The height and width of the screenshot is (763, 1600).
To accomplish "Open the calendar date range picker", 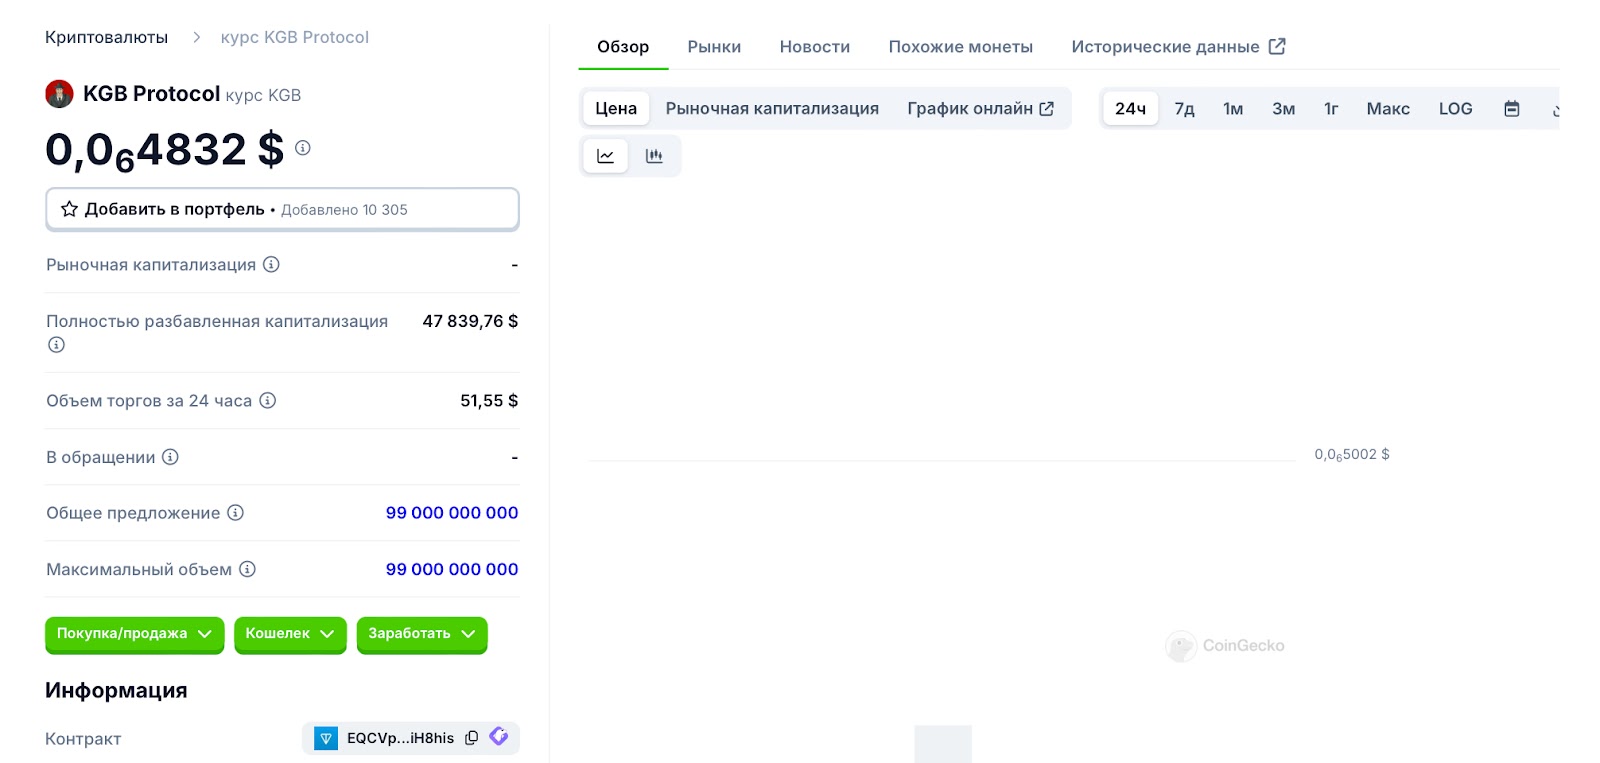I will click(x=1512, y=109).
